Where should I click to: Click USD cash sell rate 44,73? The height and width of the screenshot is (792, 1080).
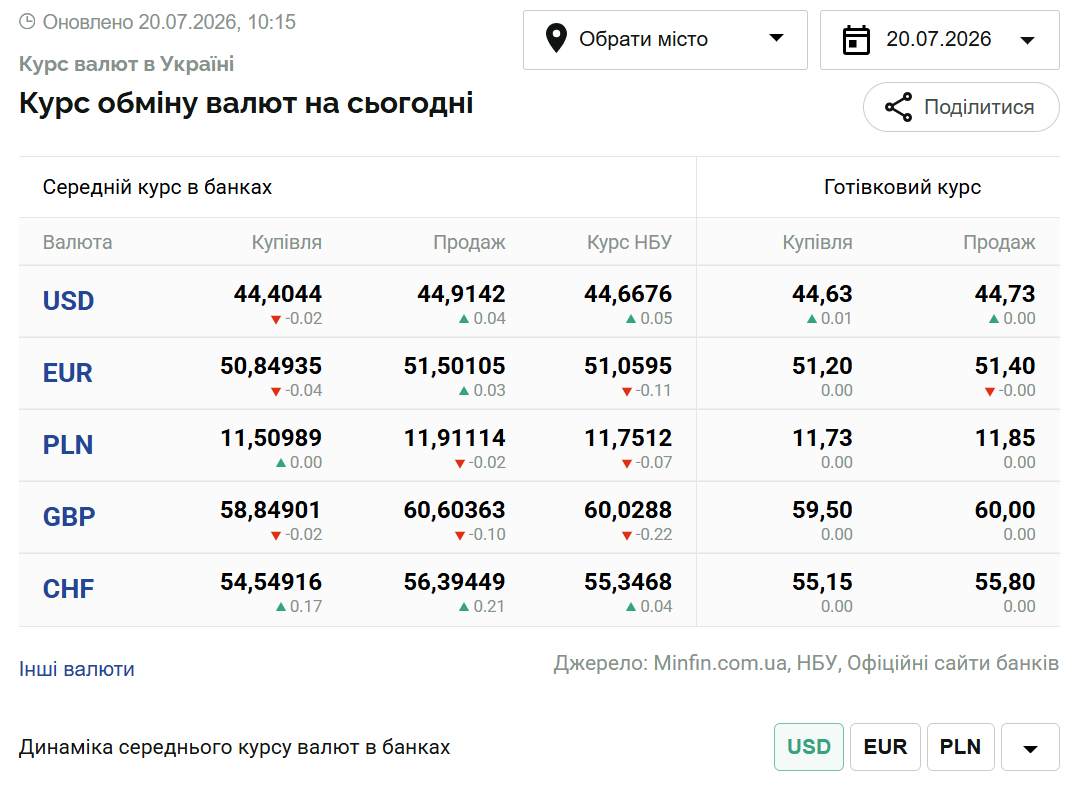pos(1005,294)
